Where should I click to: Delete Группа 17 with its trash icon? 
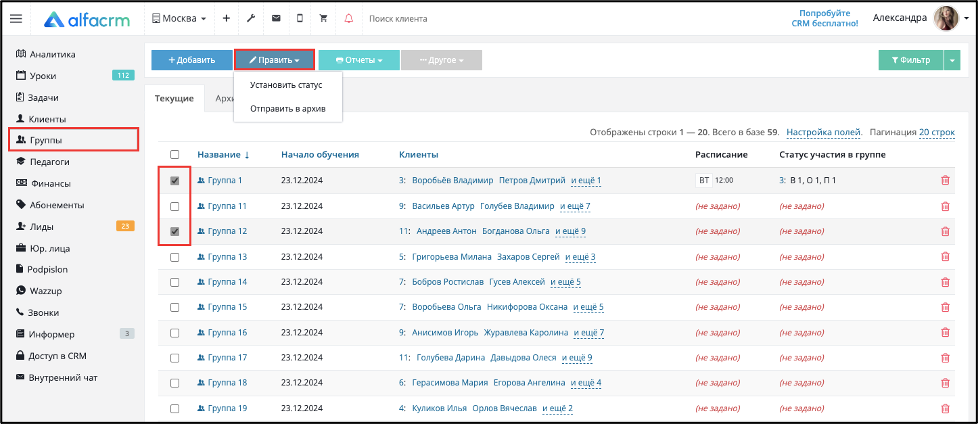click(x=945, y=358)
